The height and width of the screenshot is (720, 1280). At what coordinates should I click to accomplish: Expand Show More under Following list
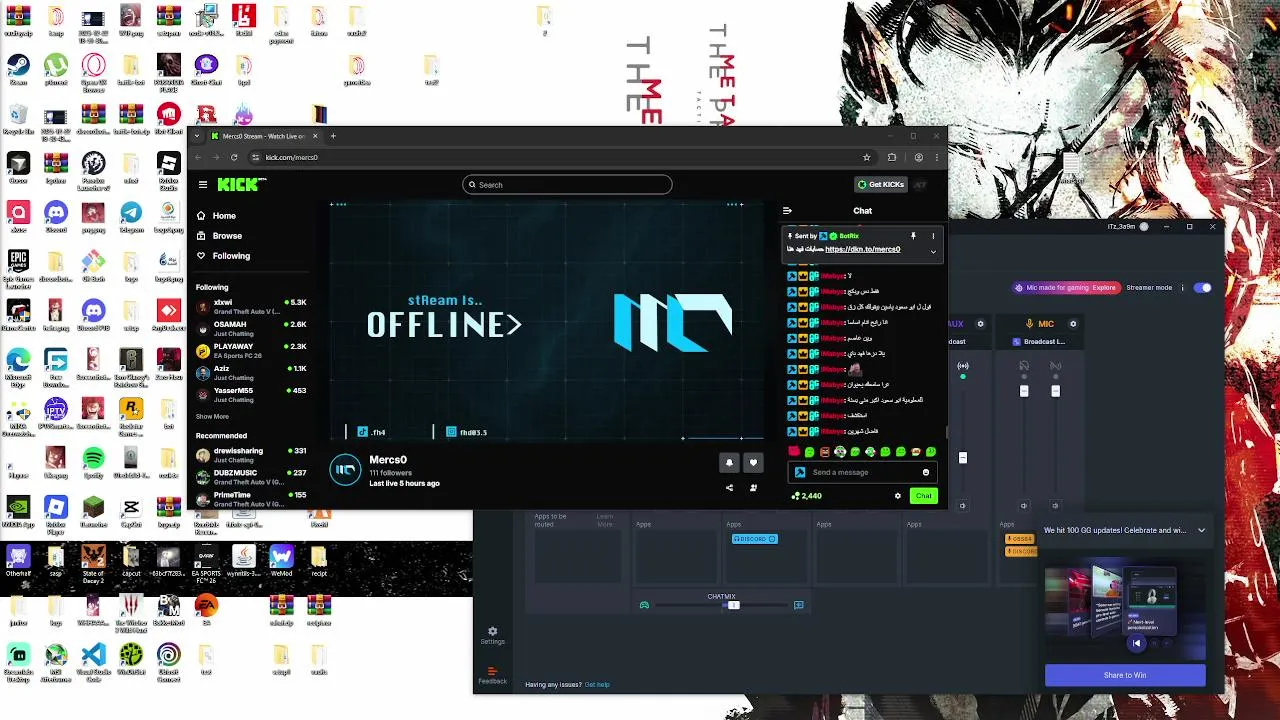click(x=212, y=416)
